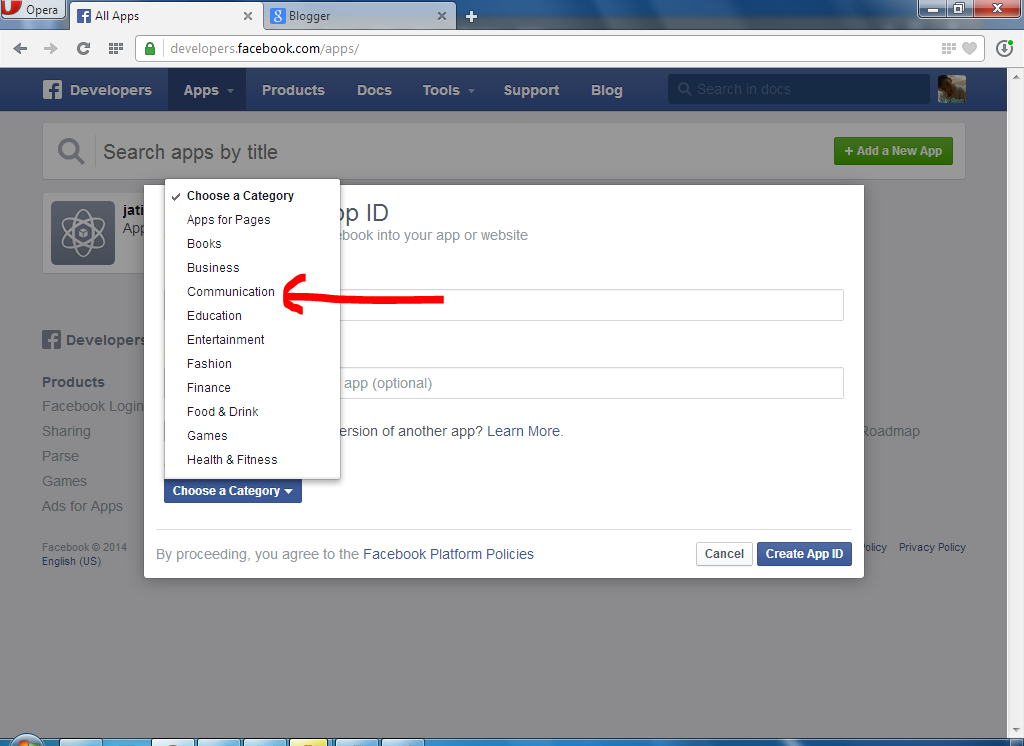Image resolution: width=1024 pixels, height=746 pixels.
Task: Click the Facebook Developers logo in the navbar
Action: pos(97,90)
